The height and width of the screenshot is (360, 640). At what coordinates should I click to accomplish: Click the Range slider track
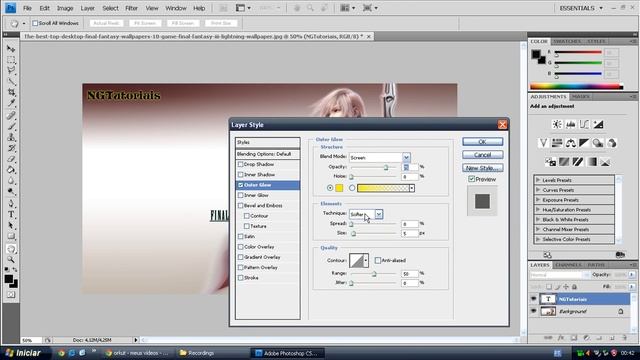pyautogui.click(x=373, y=273)
